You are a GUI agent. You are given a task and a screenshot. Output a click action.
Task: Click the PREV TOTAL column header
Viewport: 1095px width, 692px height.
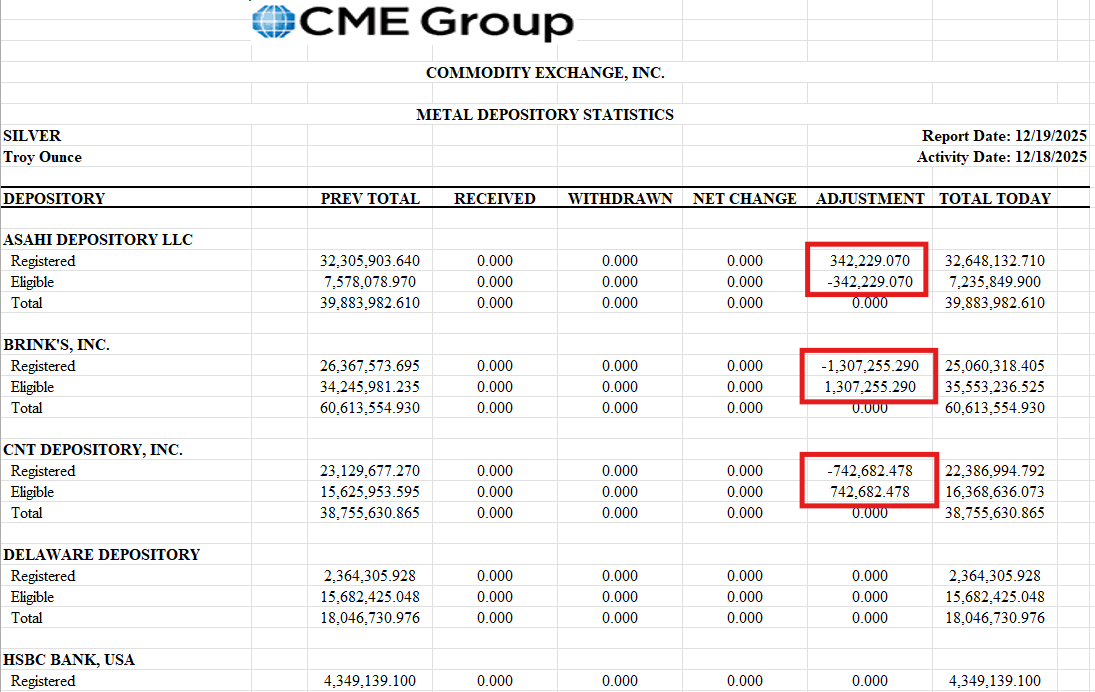370,198
